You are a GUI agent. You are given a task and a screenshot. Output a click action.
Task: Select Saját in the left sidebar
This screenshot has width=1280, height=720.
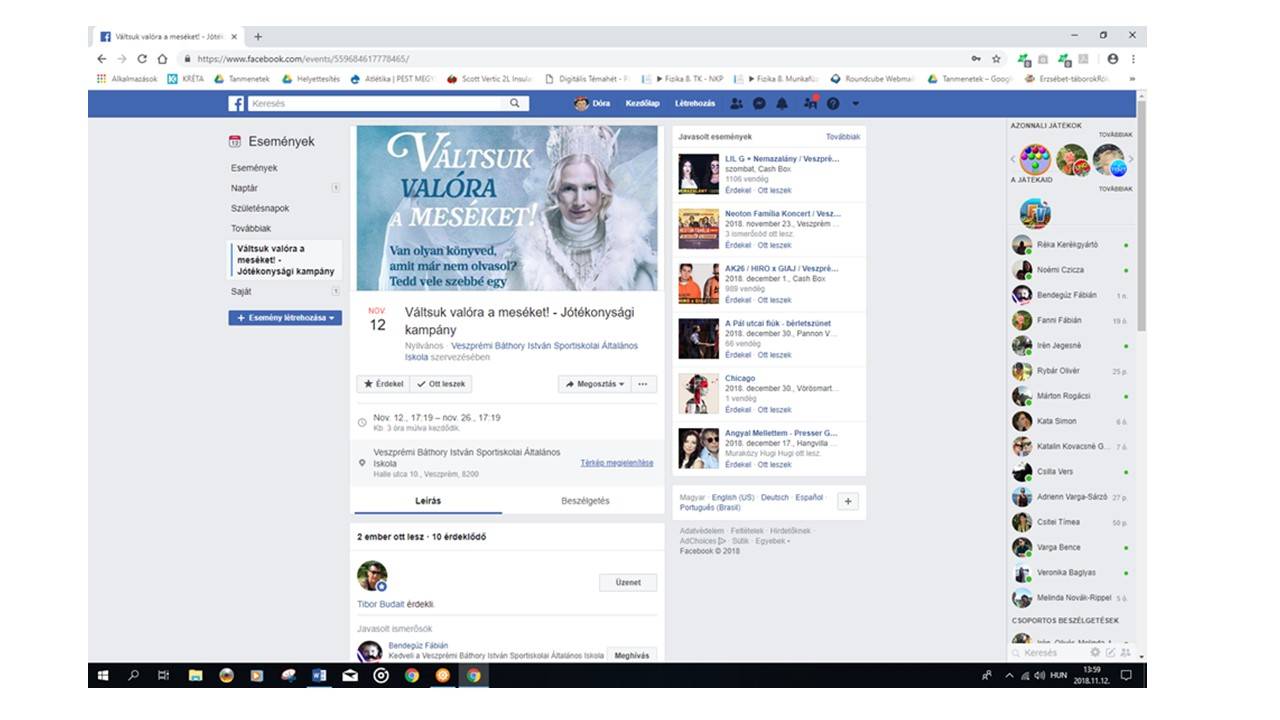pos(241,291)
